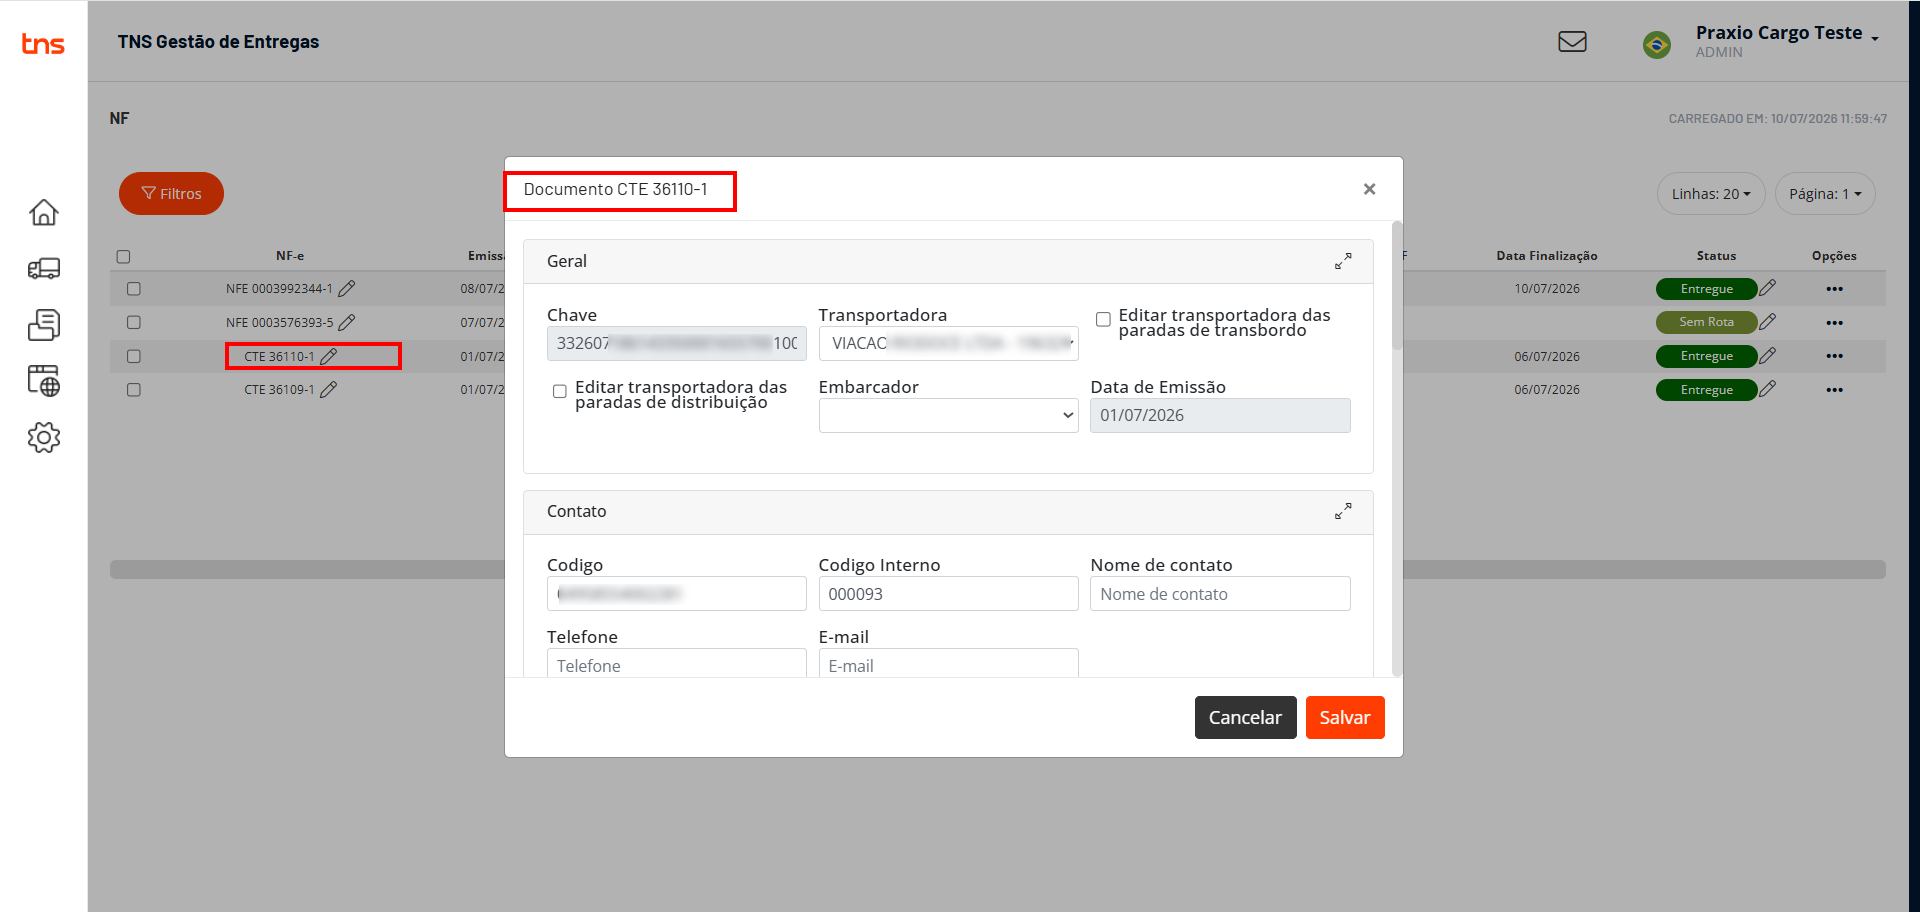The image size is (1920, 912).
Task: Open the mail envelope icon
Action: pos(1572,42)
